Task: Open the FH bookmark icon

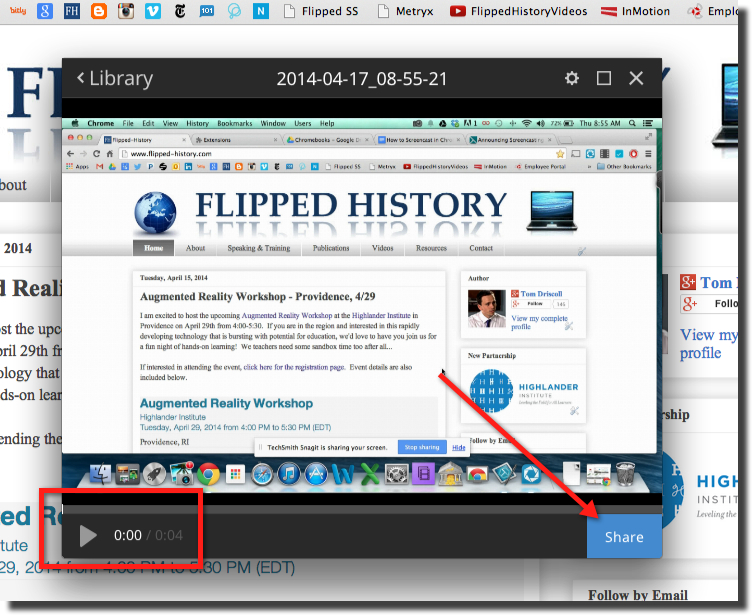Action: [72, 11]
